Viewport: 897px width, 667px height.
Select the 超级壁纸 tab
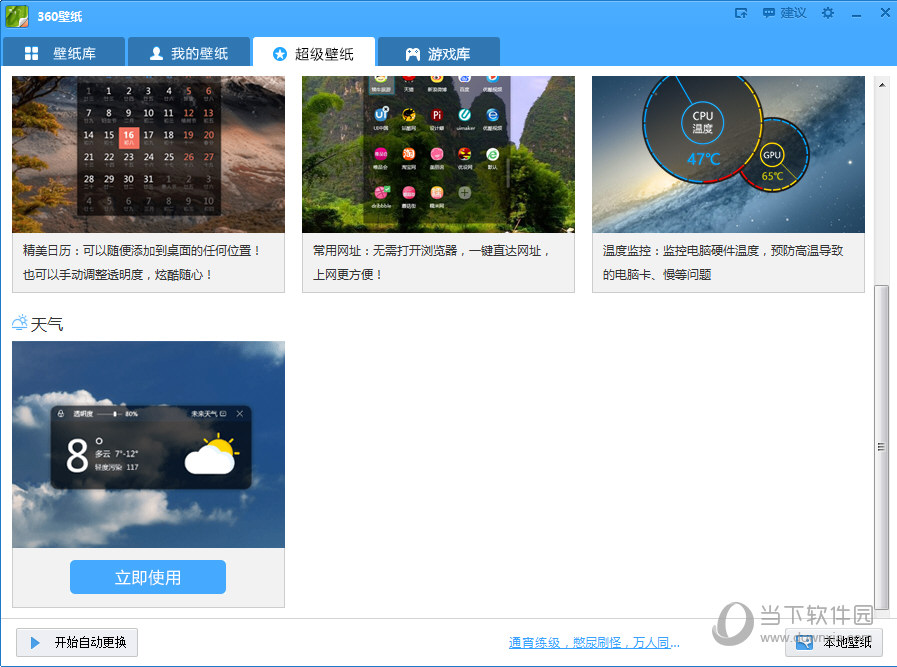point(313,53)
